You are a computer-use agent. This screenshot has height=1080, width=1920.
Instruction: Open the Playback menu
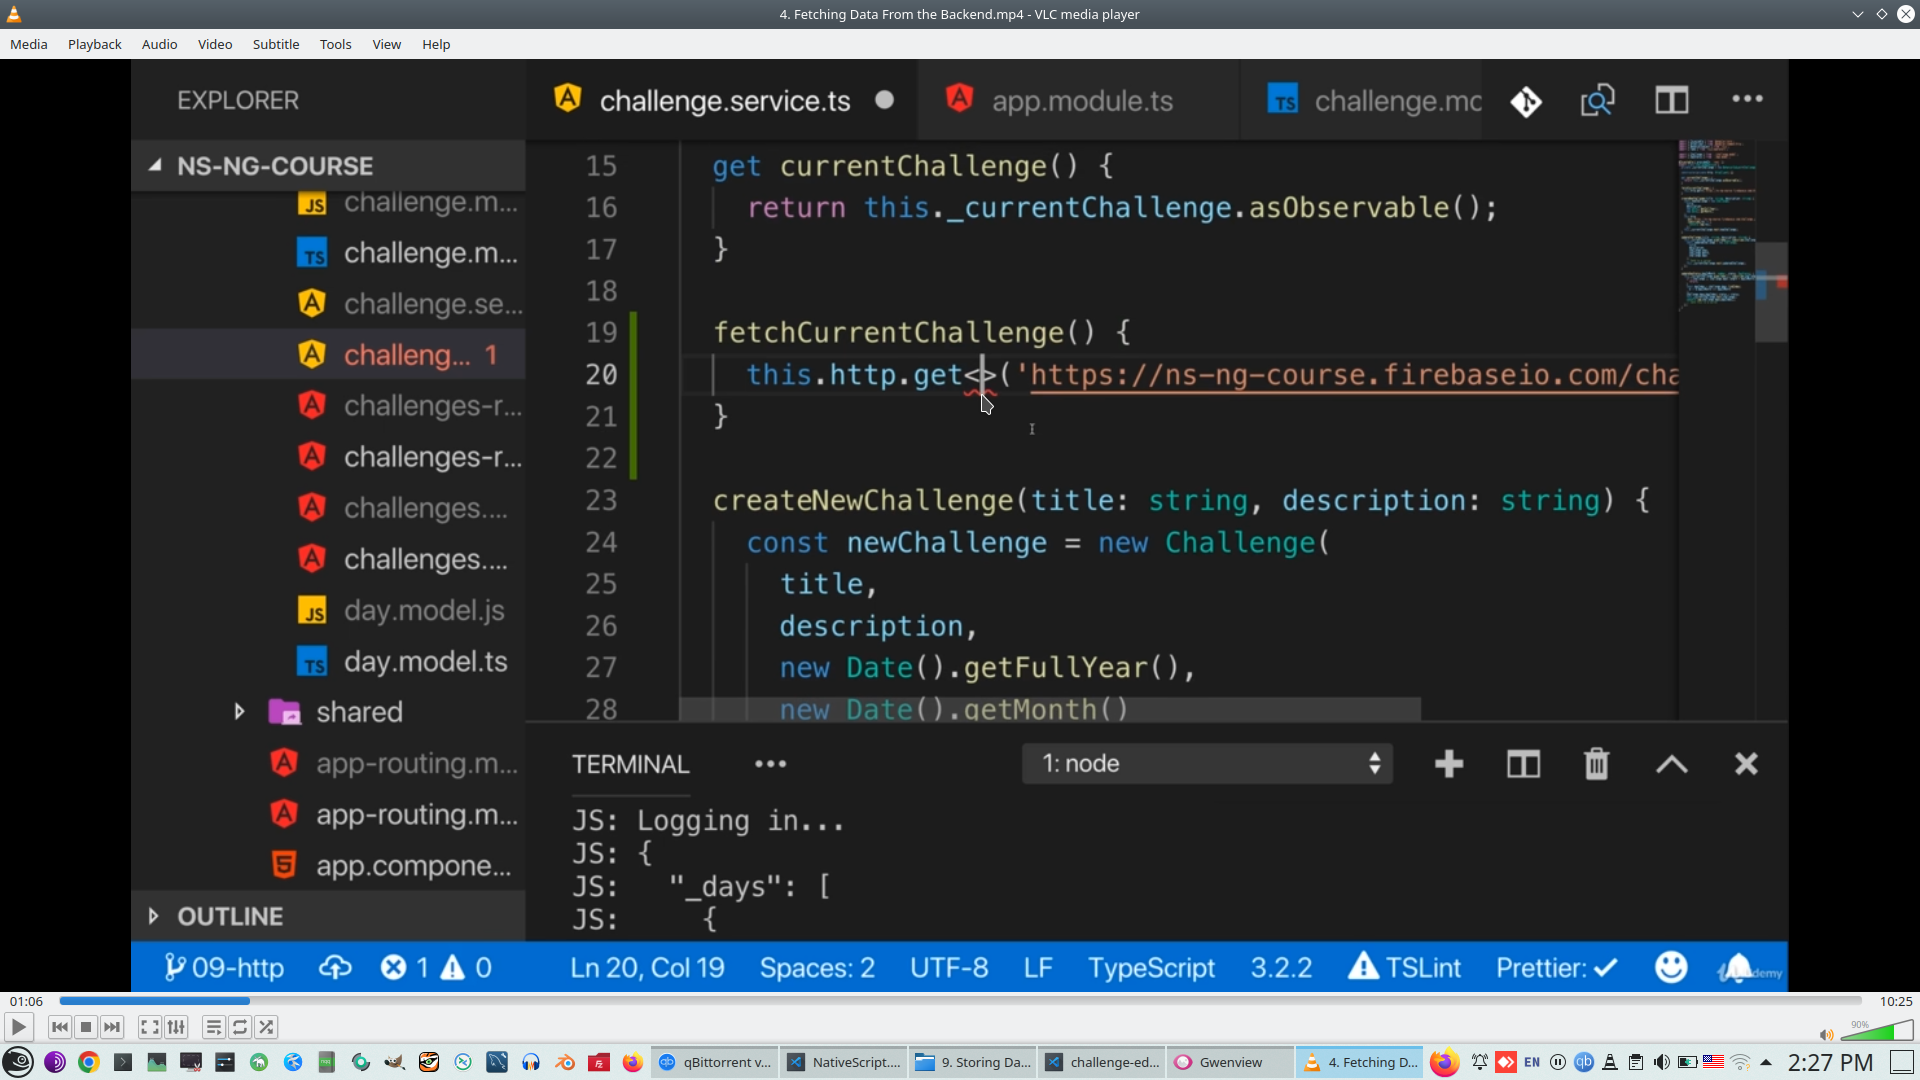coord(94,44)
